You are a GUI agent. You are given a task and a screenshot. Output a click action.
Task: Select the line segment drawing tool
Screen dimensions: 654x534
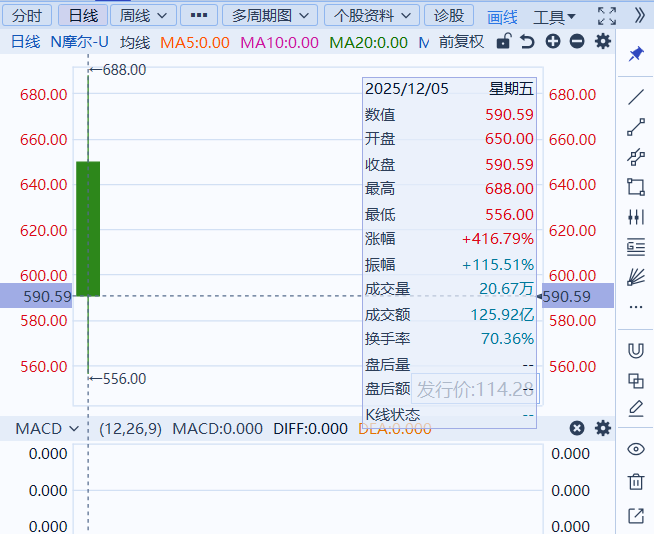(635, 127)
